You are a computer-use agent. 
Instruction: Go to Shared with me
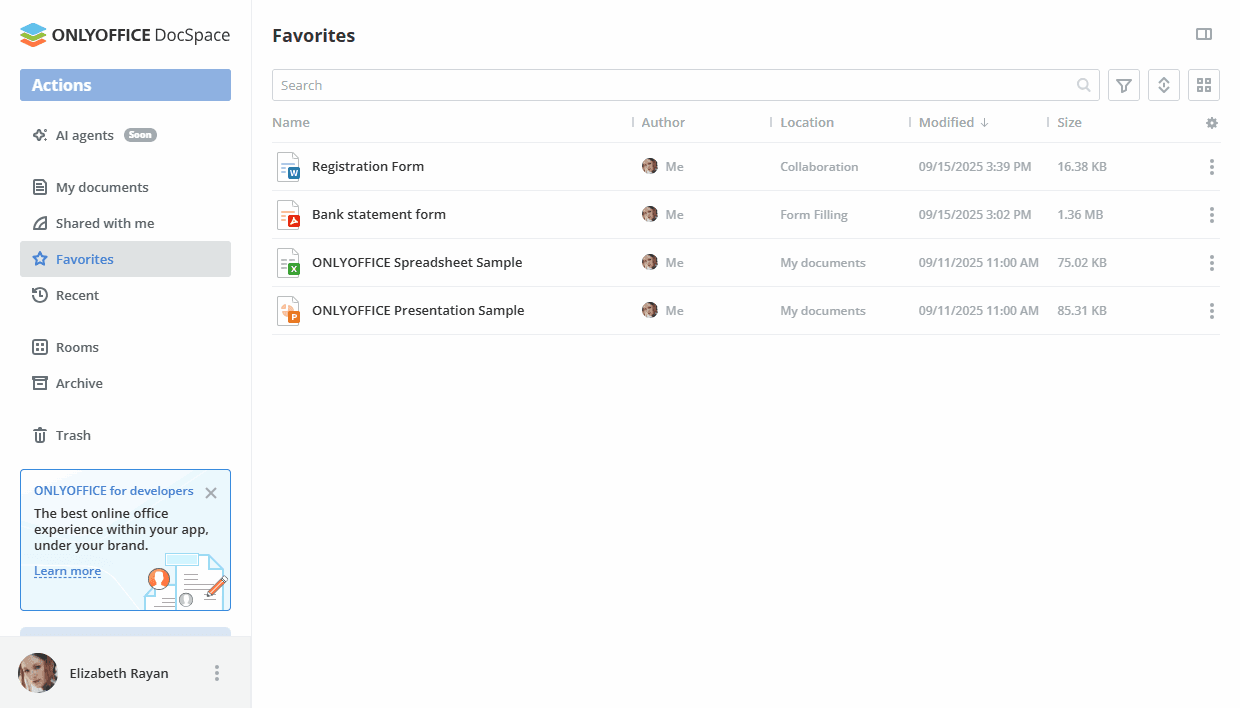(104, 223)
